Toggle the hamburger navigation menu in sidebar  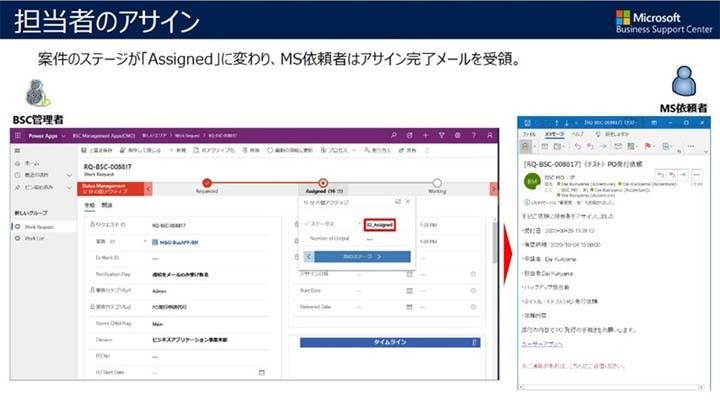[17, 150]
